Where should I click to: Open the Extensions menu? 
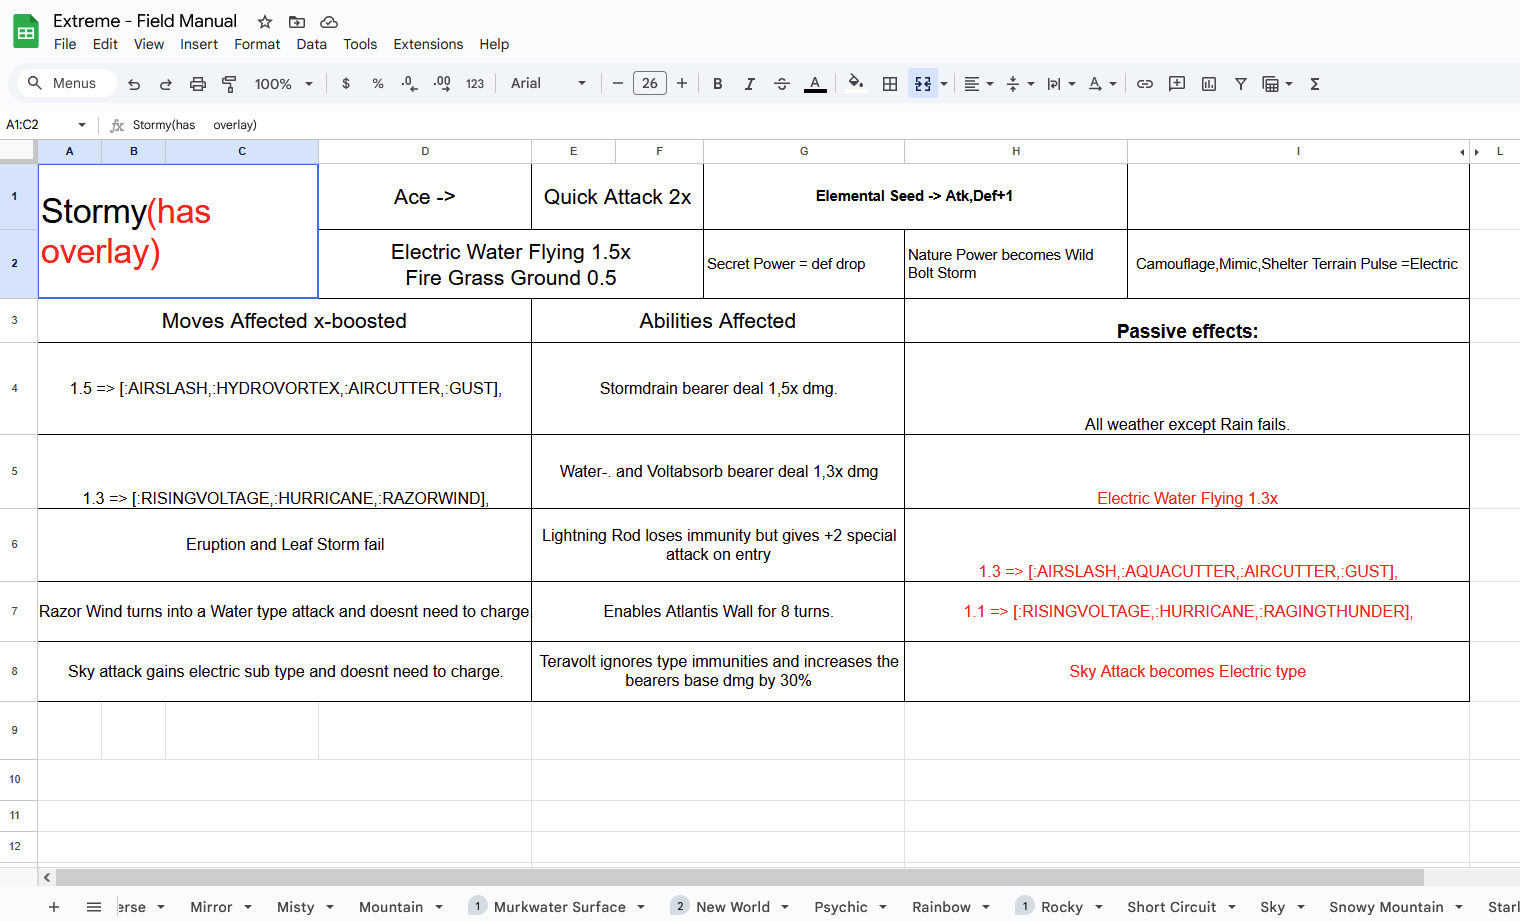[428, 44]
